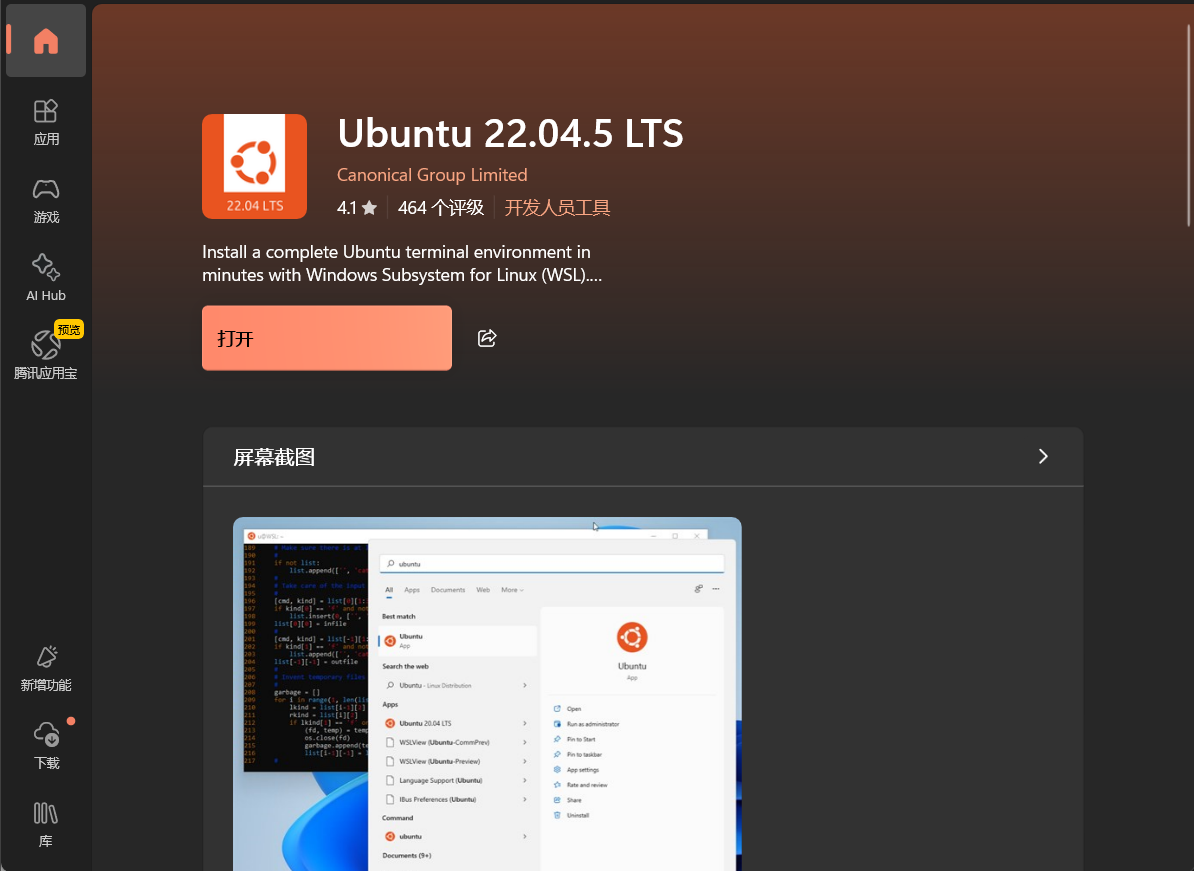The image size is (1194, 871).
Task: Click the 屏幕截图 section heading
Action: click(274, 457)
